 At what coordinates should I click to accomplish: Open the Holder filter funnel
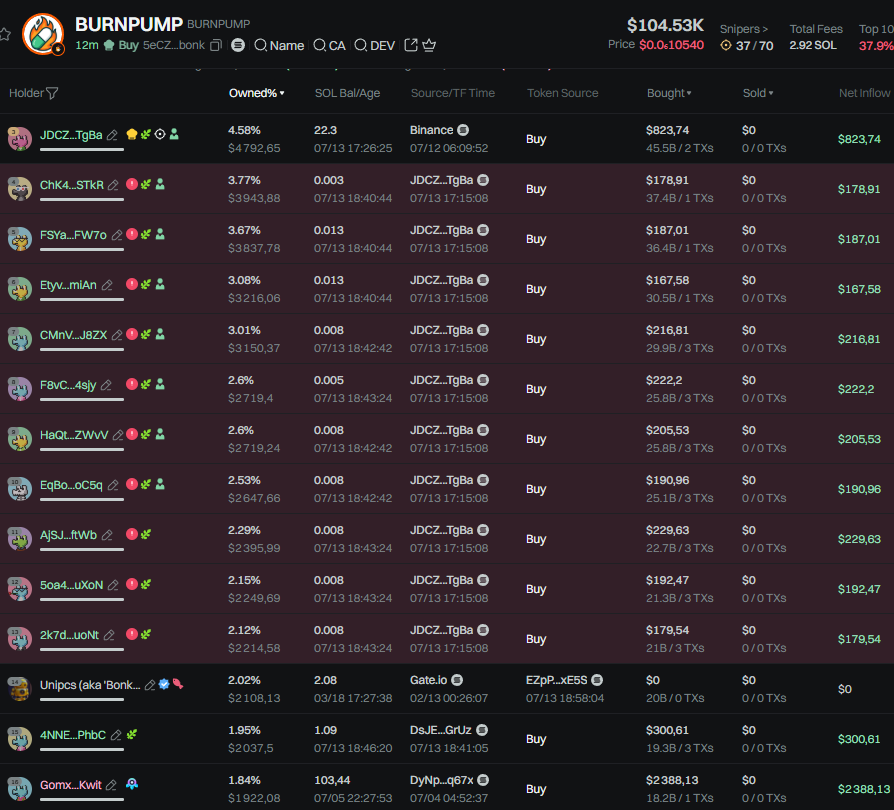(52, 93)
